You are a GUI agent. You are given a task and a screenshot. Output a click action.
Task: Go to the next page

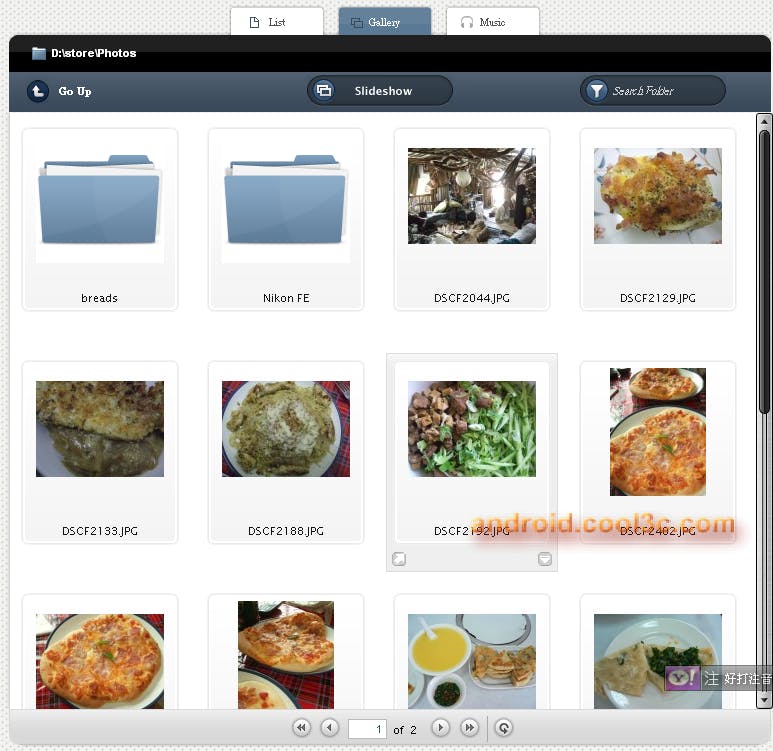tap(441, 728)
